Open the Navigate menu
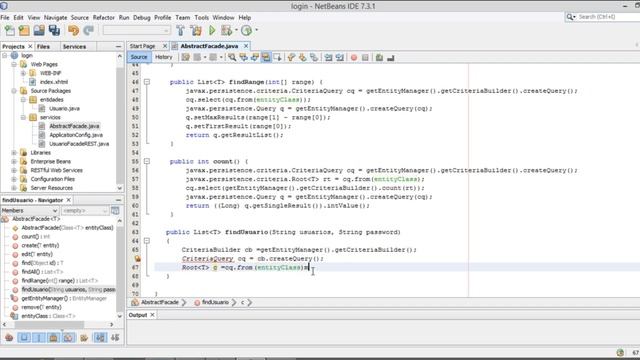Image resolution: width=640 pixels, height=360 pixels. click(56, 18)
